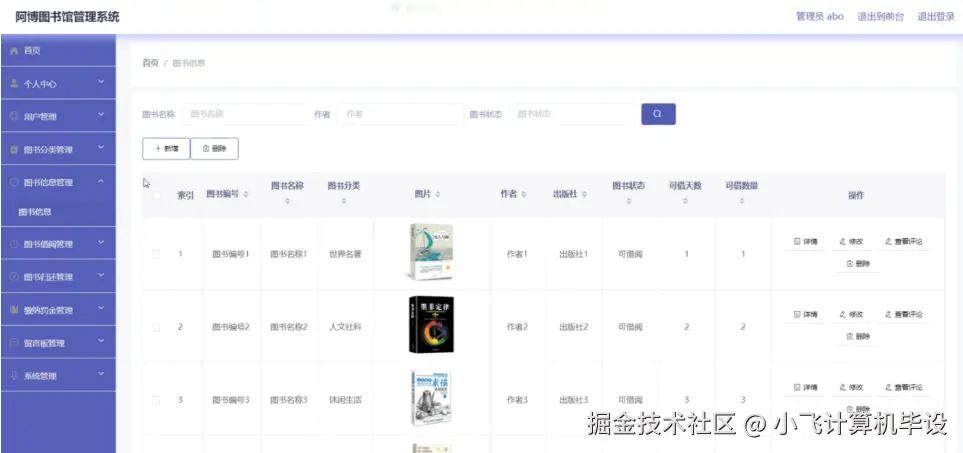
Task: Focus the 图书名称 search field
Action: click(x=244, y=114)
